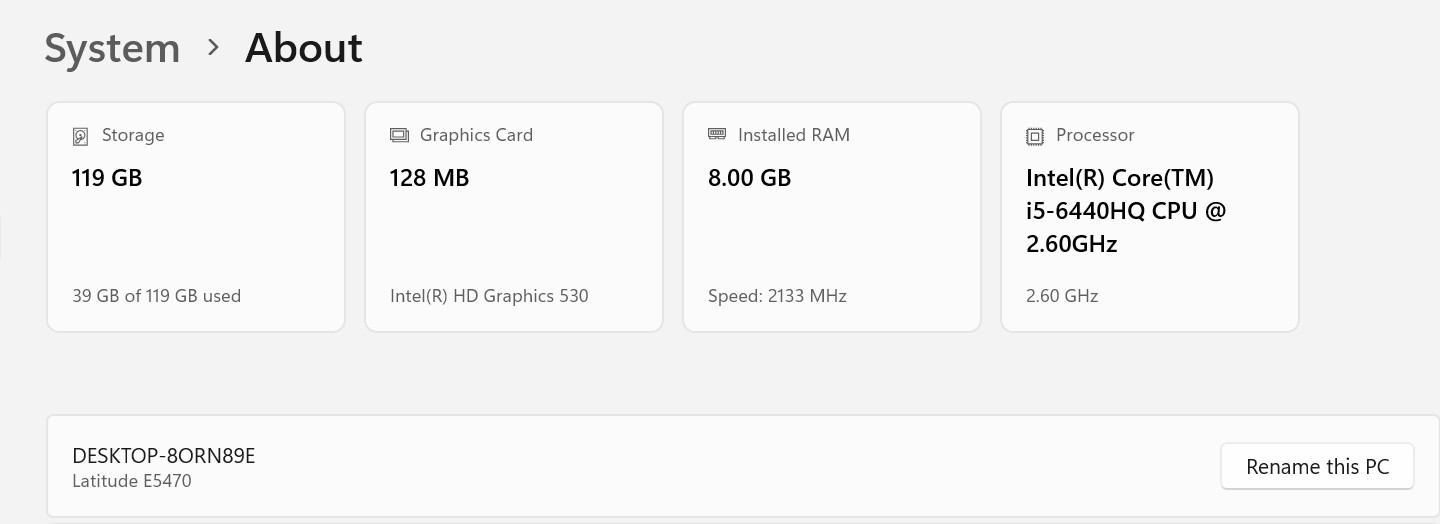Screen dimensions: 1440x524
Task: Click the Intel(R) HD Graphics 530 label
Action: coord(489,296)
